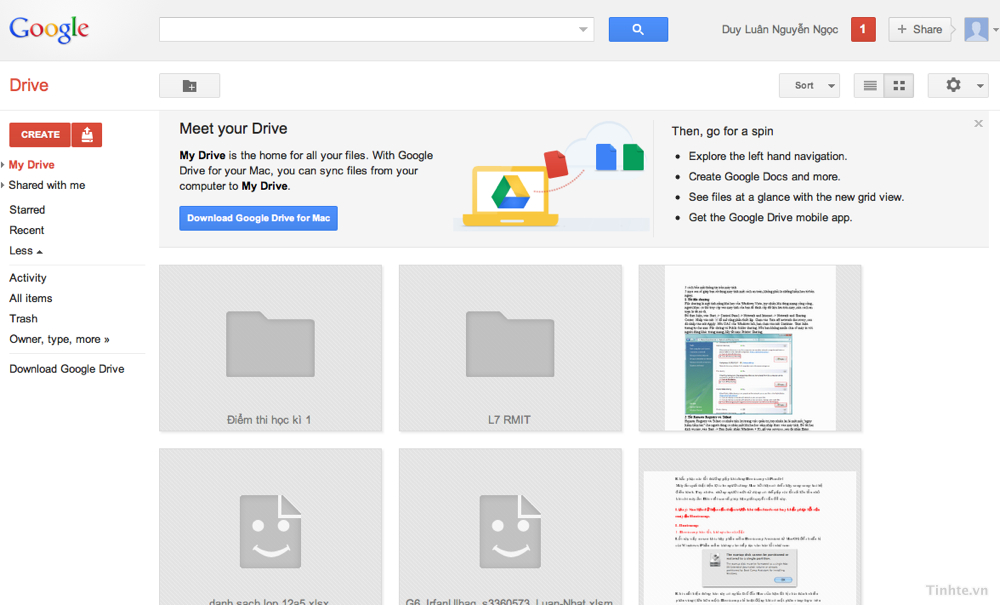
Task: Click the upload icon button
Action: click(87, 135)
